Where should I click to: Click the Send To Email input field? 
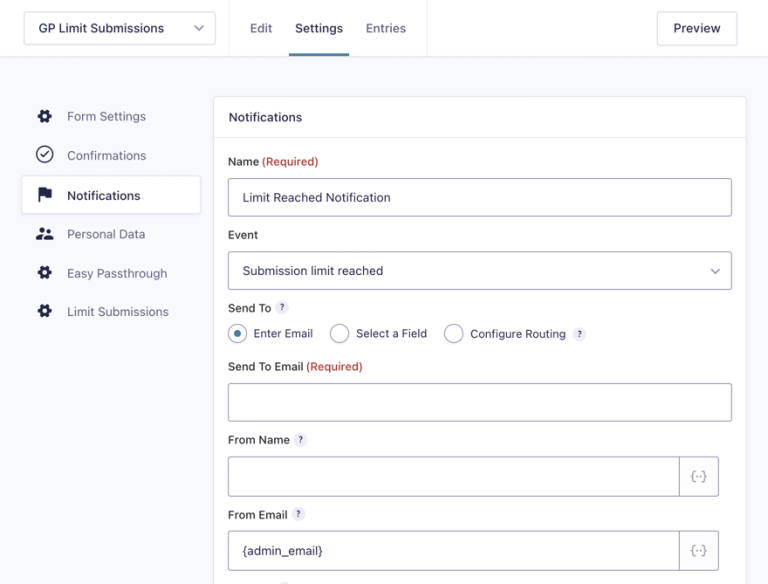coord(479,402)
